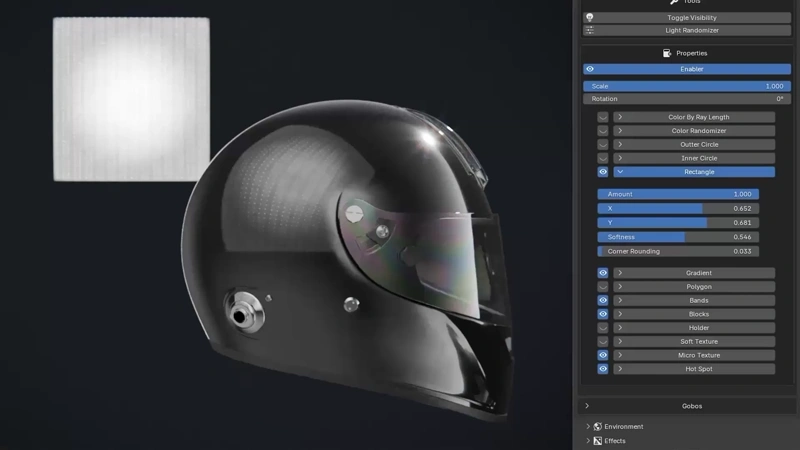Enable Holder visibility toggle
This screenshot has width=800, height=450.
(603, 328)
